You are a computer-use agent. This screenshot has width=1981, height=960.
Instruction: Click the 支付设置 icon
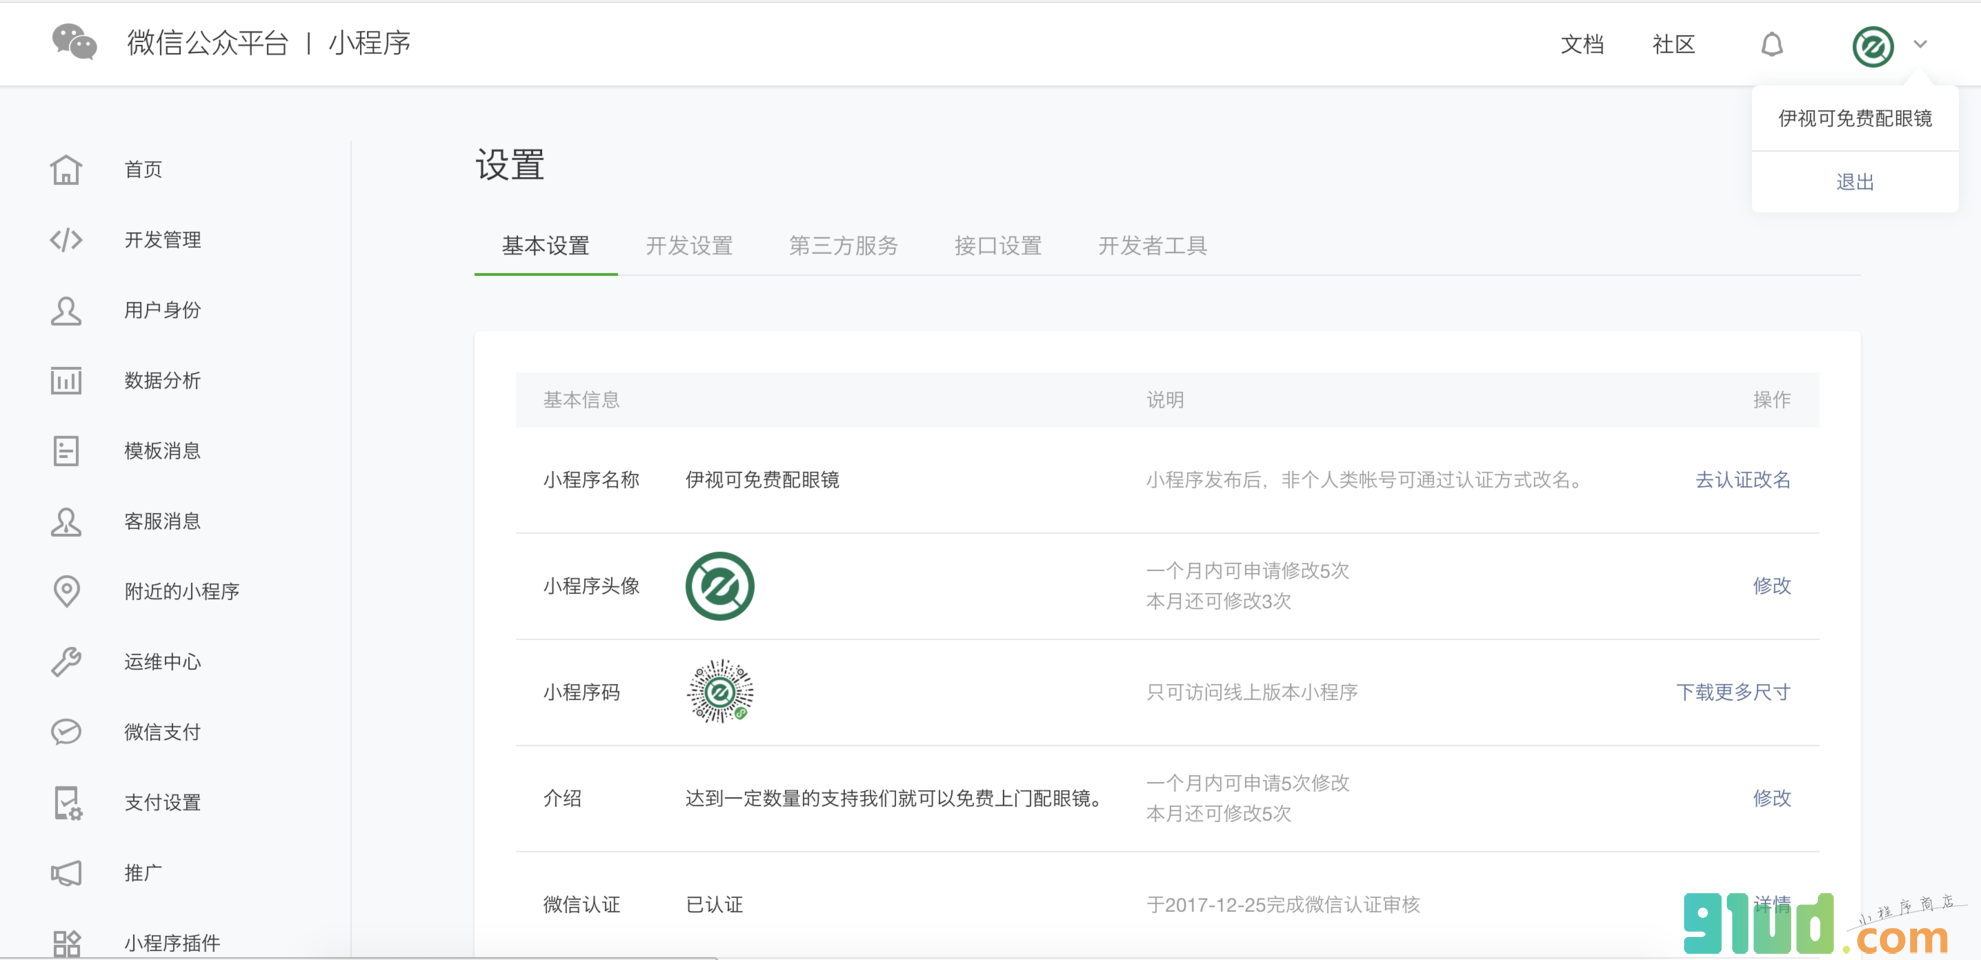coord(67,803)
